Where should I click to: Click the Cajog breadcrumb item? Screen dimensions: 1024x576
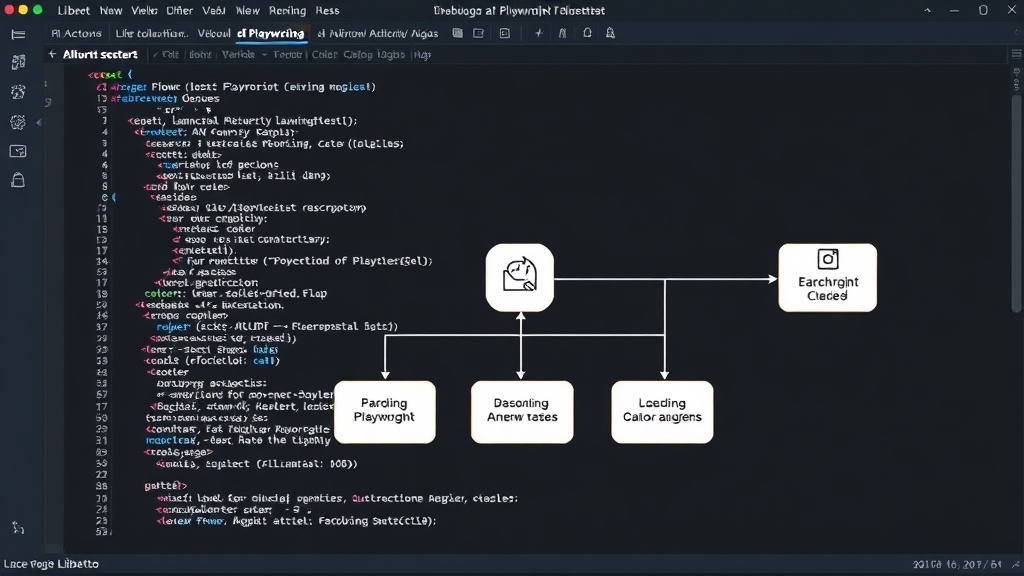coord(358,55)
